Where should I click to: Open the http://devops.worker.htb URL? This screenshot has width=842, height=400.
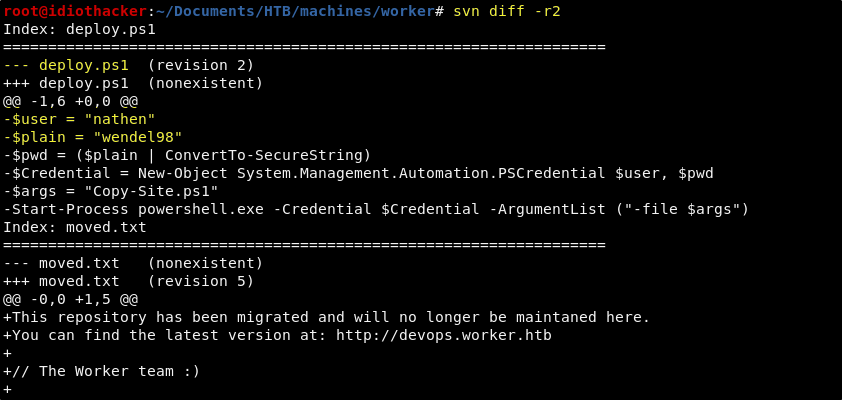pyautogui.click(x=444, y=336)
